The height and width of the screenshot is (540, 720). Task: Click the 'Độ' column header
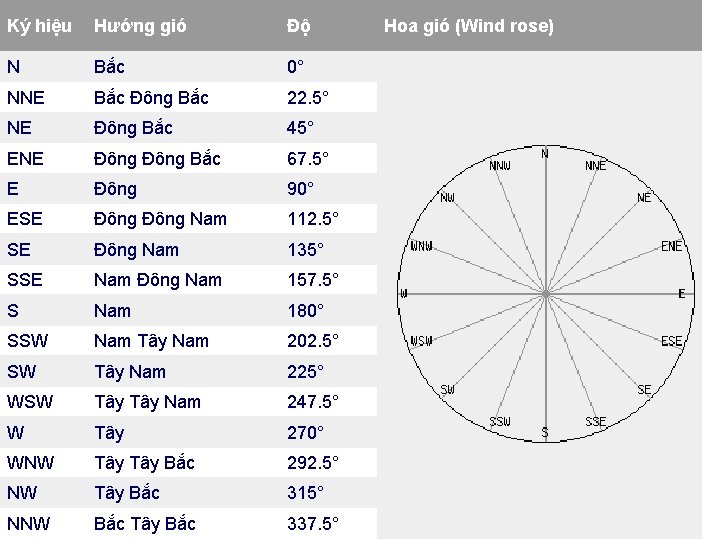pos(298,26)
